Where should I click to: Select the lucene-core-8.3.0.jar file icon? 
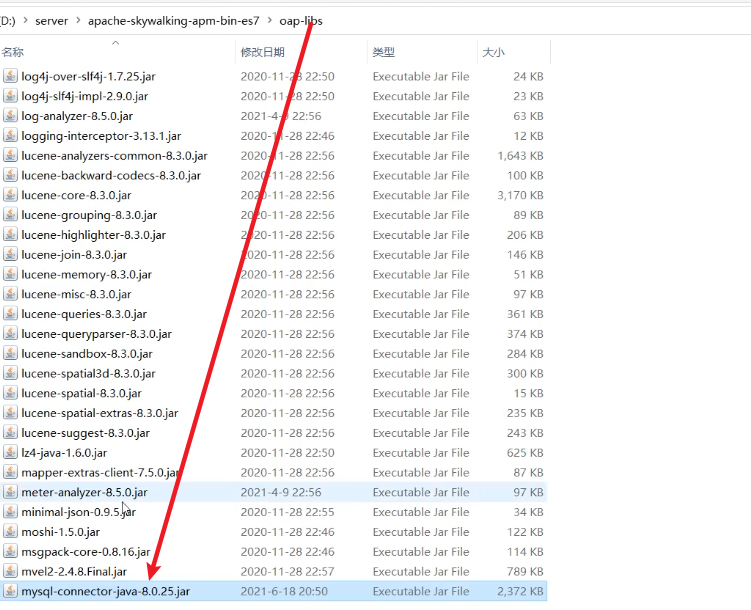10,195
